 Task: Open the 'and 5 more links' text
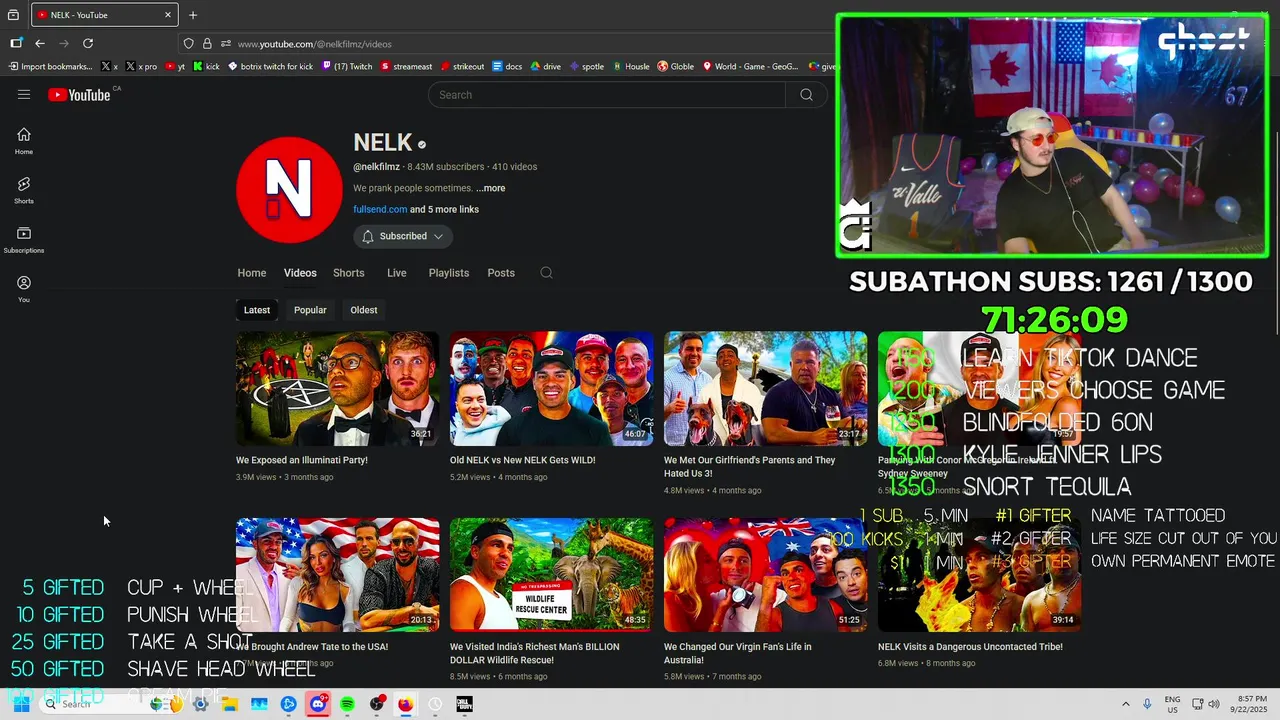[444, 209]
